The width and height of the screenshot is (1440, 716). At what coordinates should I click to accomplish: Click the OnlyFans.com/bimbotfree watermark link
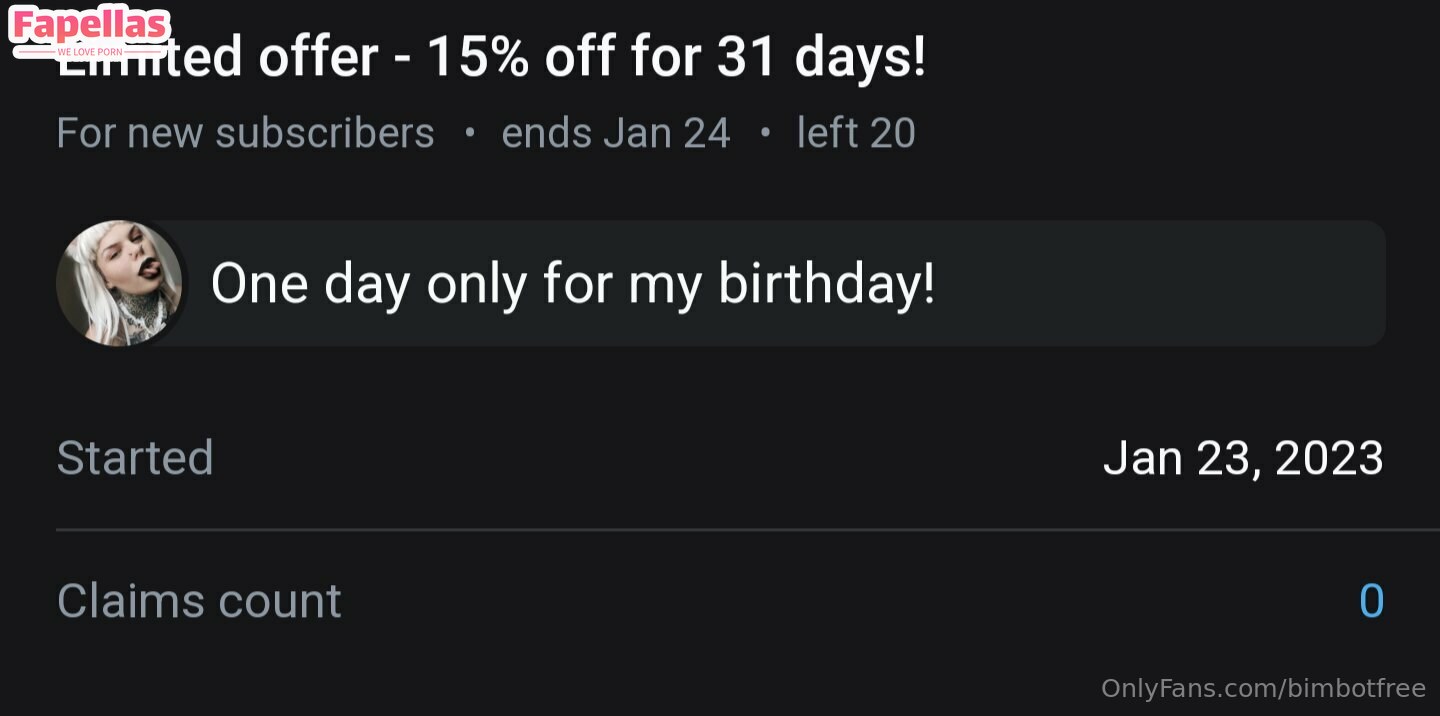pyautogui.click(x=1263, y=688)
